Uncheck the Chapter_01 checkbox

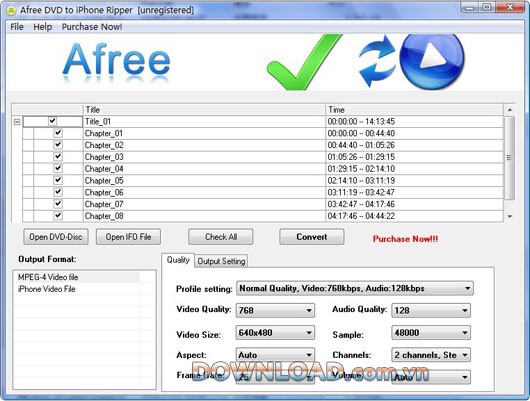click(x=58, y=133)
